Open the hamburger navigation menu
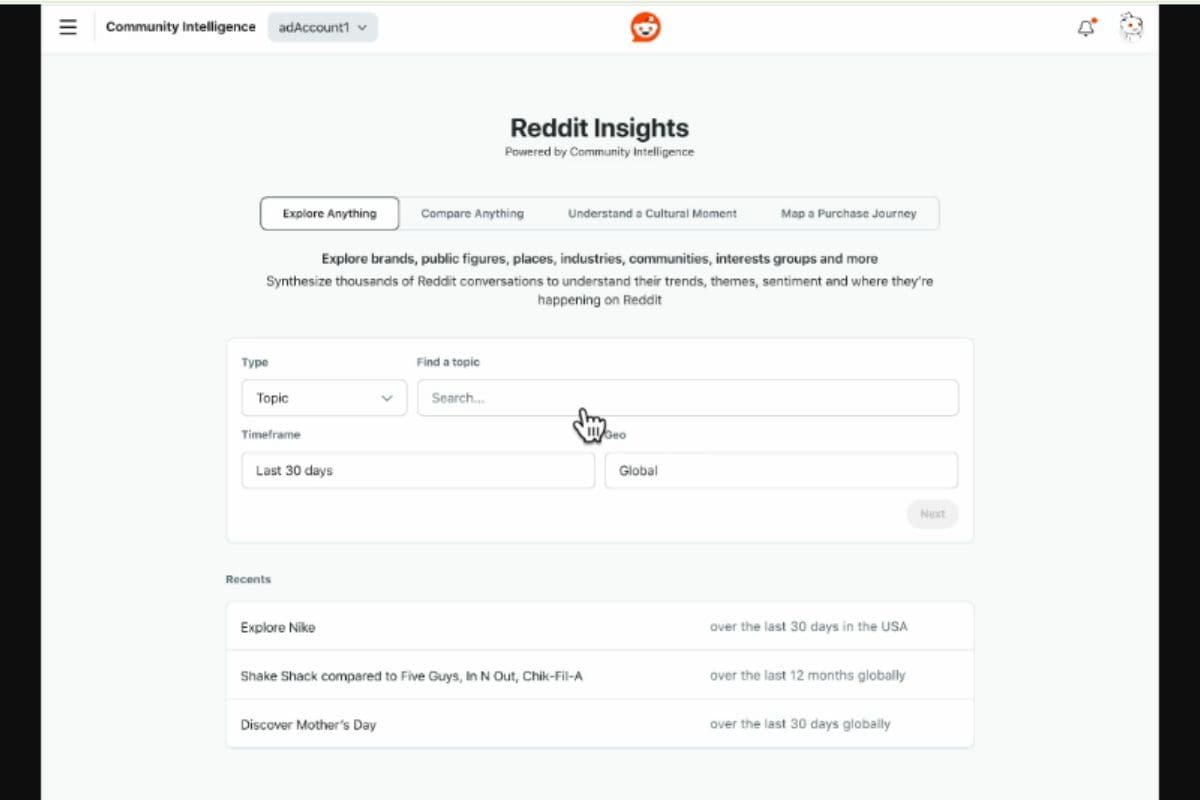Image resolution: width=1200 pixels, height=800 pixels. tap(68, 27)
